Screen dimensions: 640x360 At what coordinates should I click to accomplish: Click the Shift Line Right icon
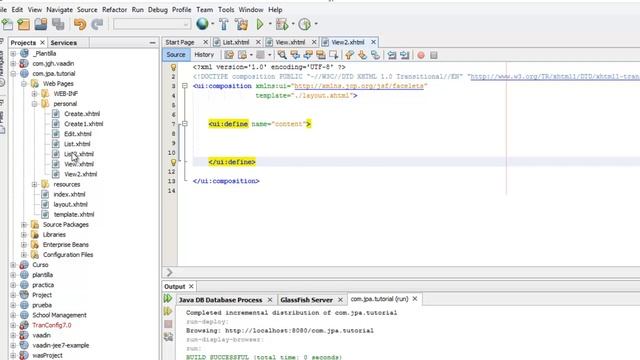tap(405, 55)
